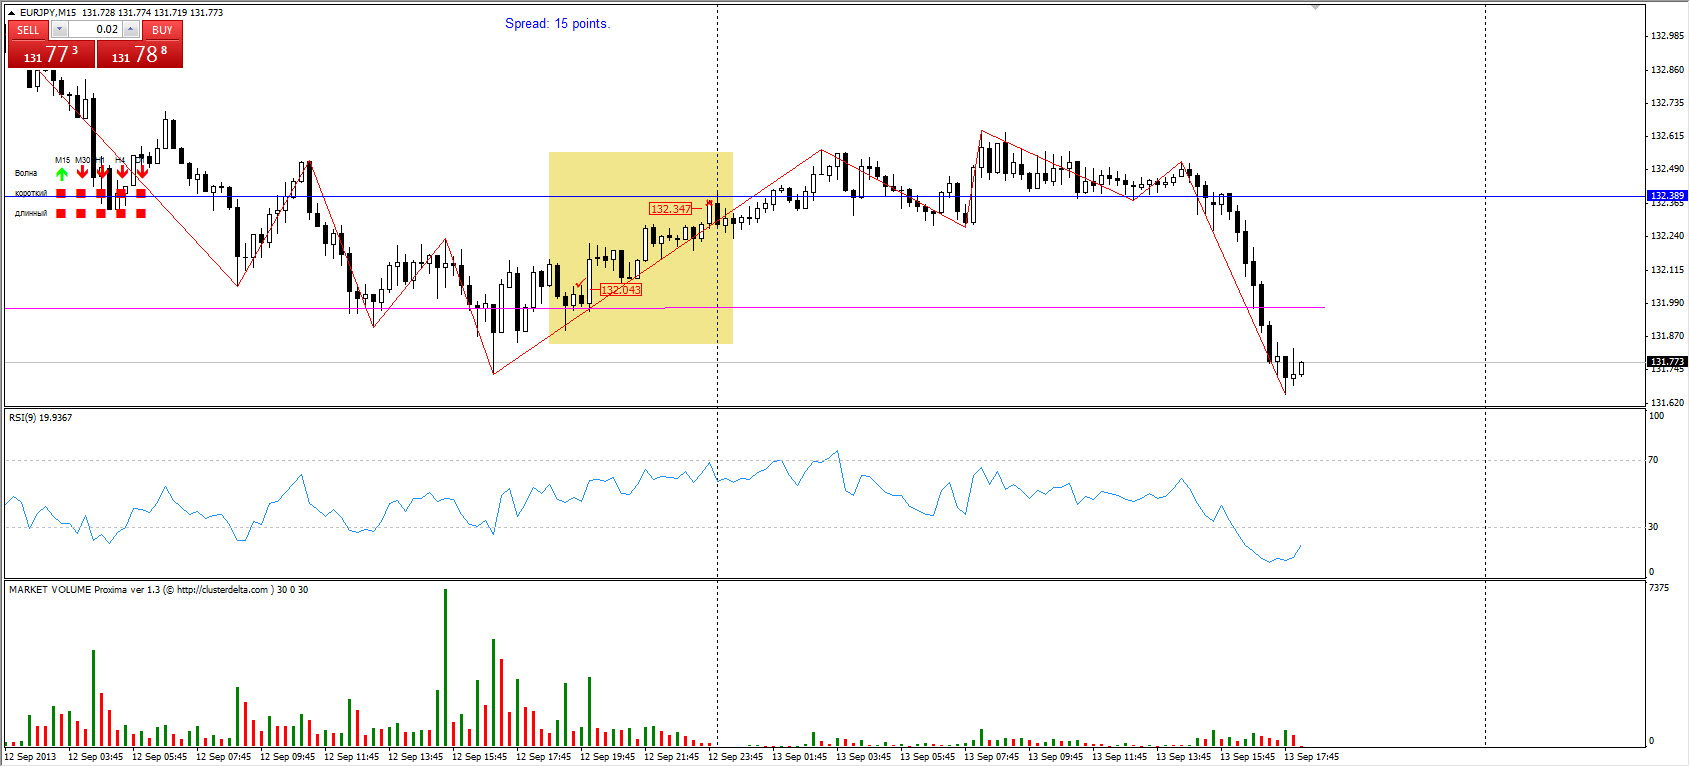Click the SELL button
This screenshot has height=767, width=1690.
(x=28, y=30)
